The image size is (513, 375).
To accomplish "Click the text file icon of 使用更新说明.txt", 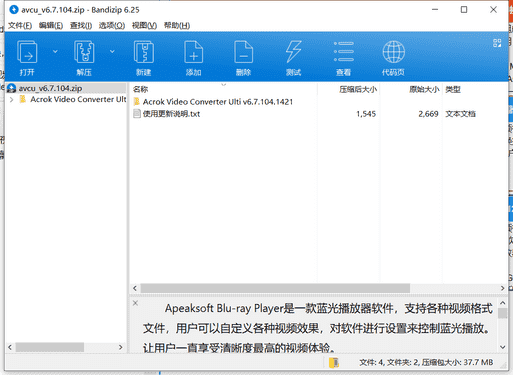I will tap(137, 114).
